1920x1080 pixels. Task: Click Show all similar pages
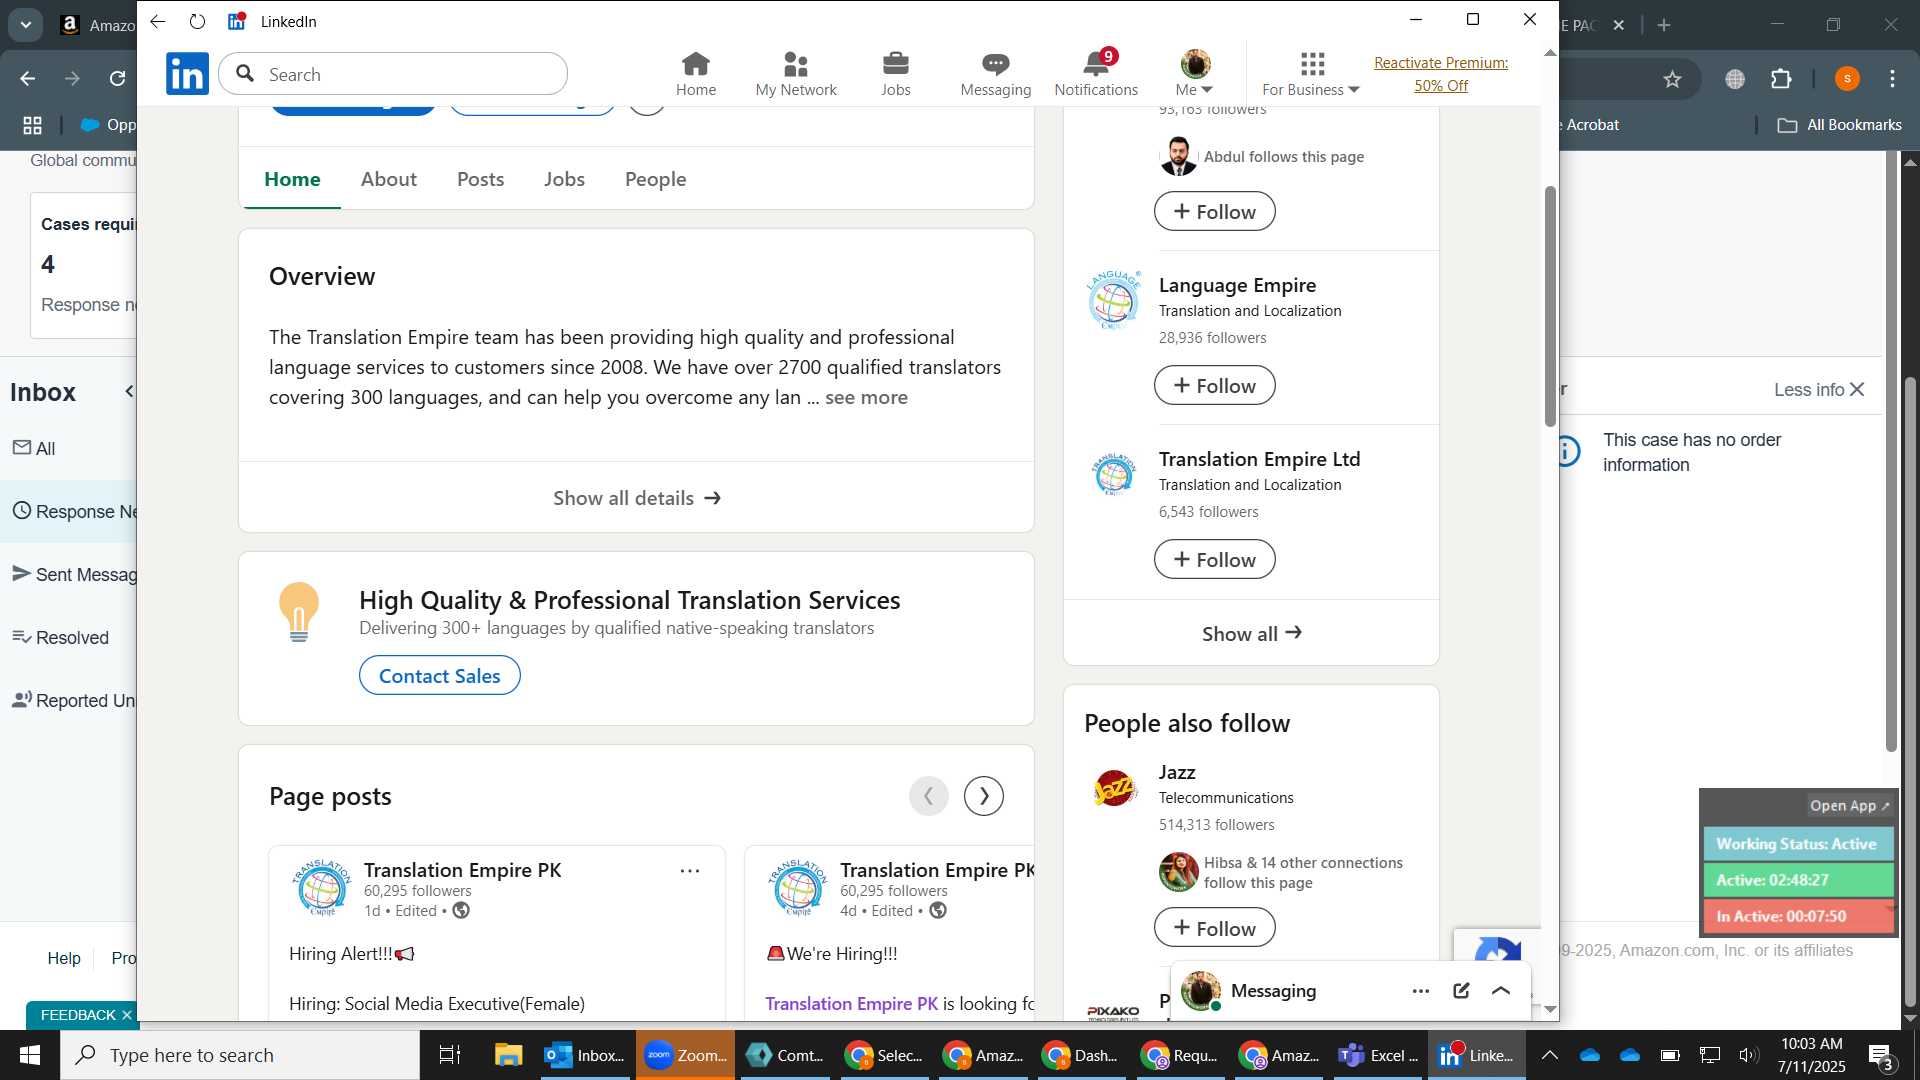pyautogui.click(x=1251, y=634)
